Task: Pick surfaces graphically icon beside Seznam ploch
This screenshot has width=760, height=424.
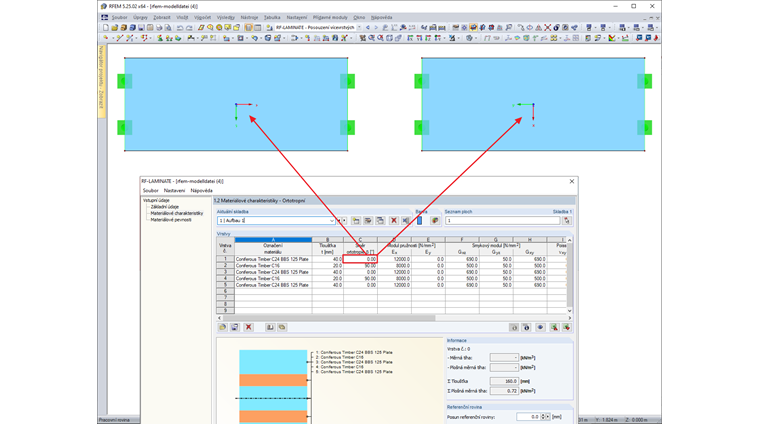Action: 566,220
